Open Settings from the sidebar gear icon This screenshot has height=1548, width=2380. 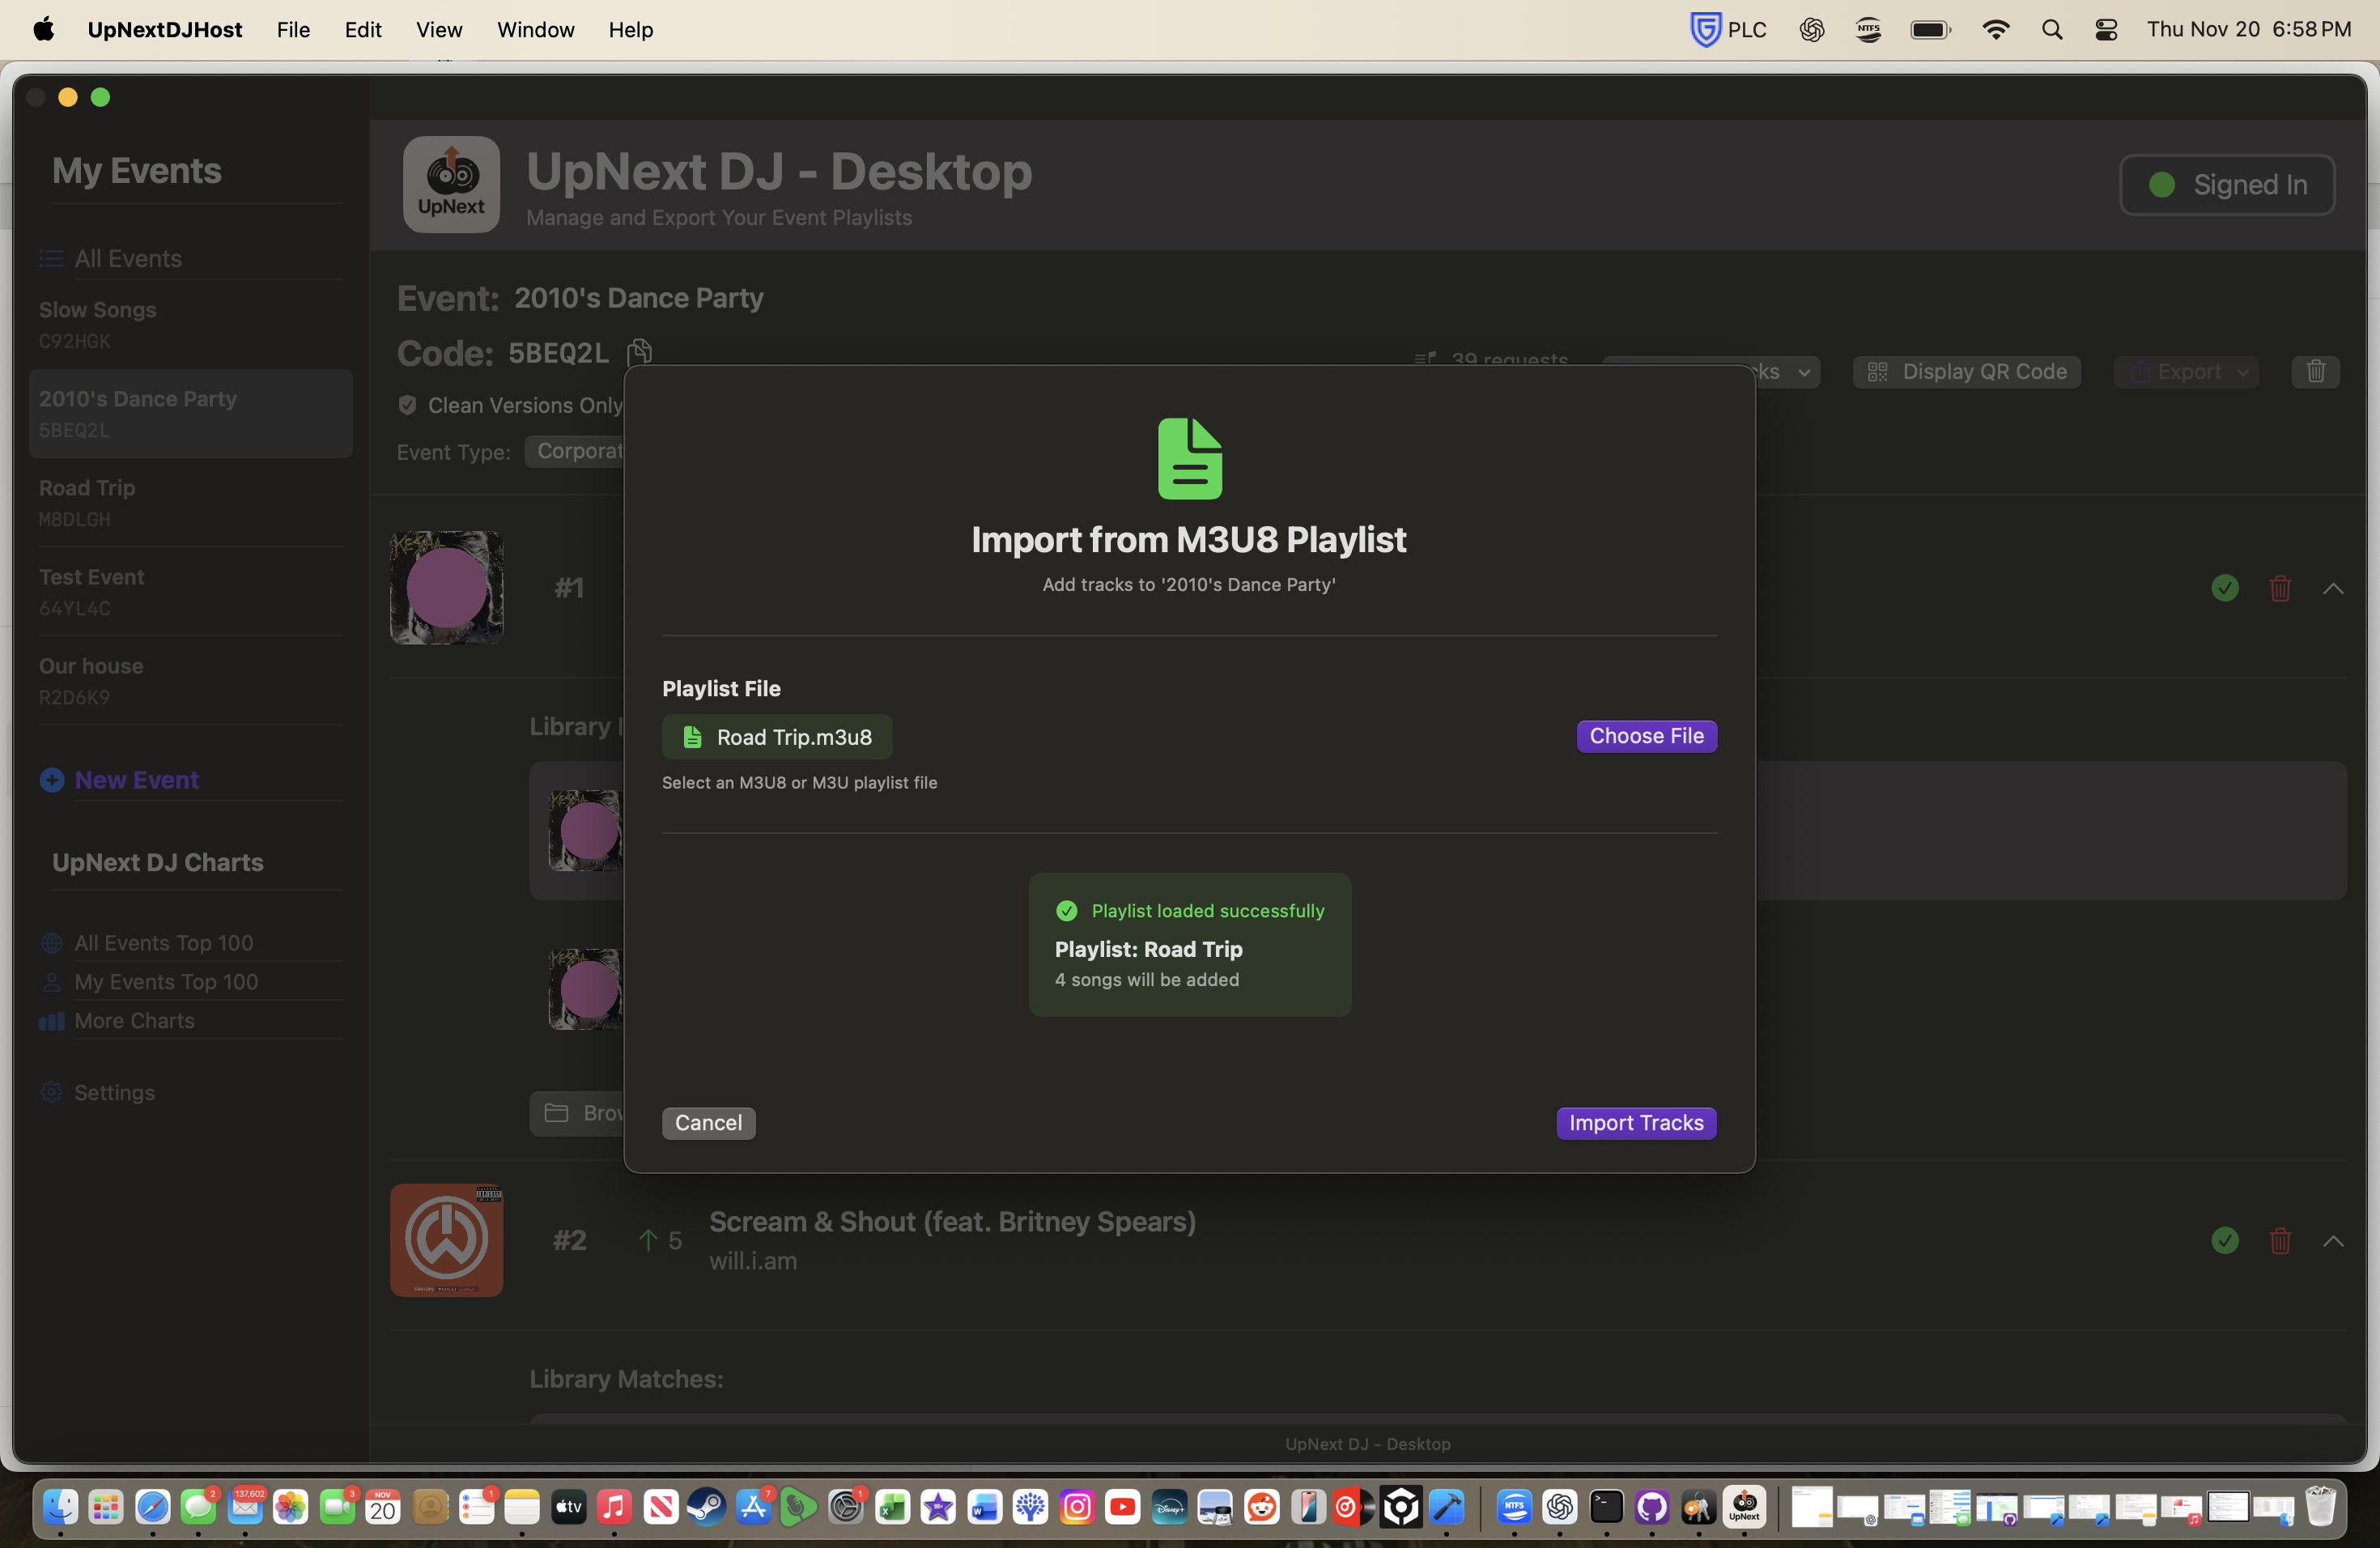(52, 1092)
